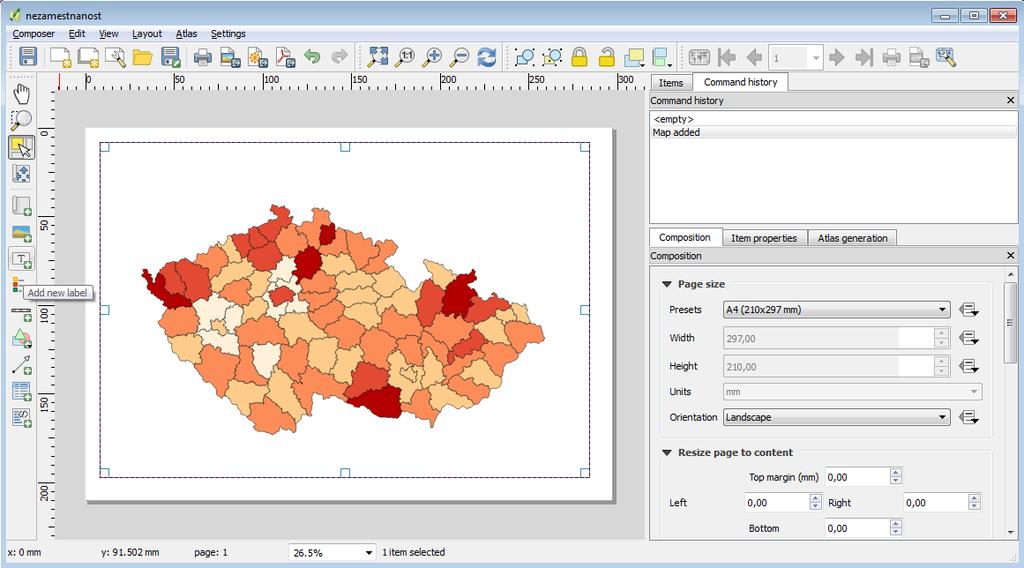The image size is (1024, 568).
Task: Print the composition
Action: tap(202, 57)
